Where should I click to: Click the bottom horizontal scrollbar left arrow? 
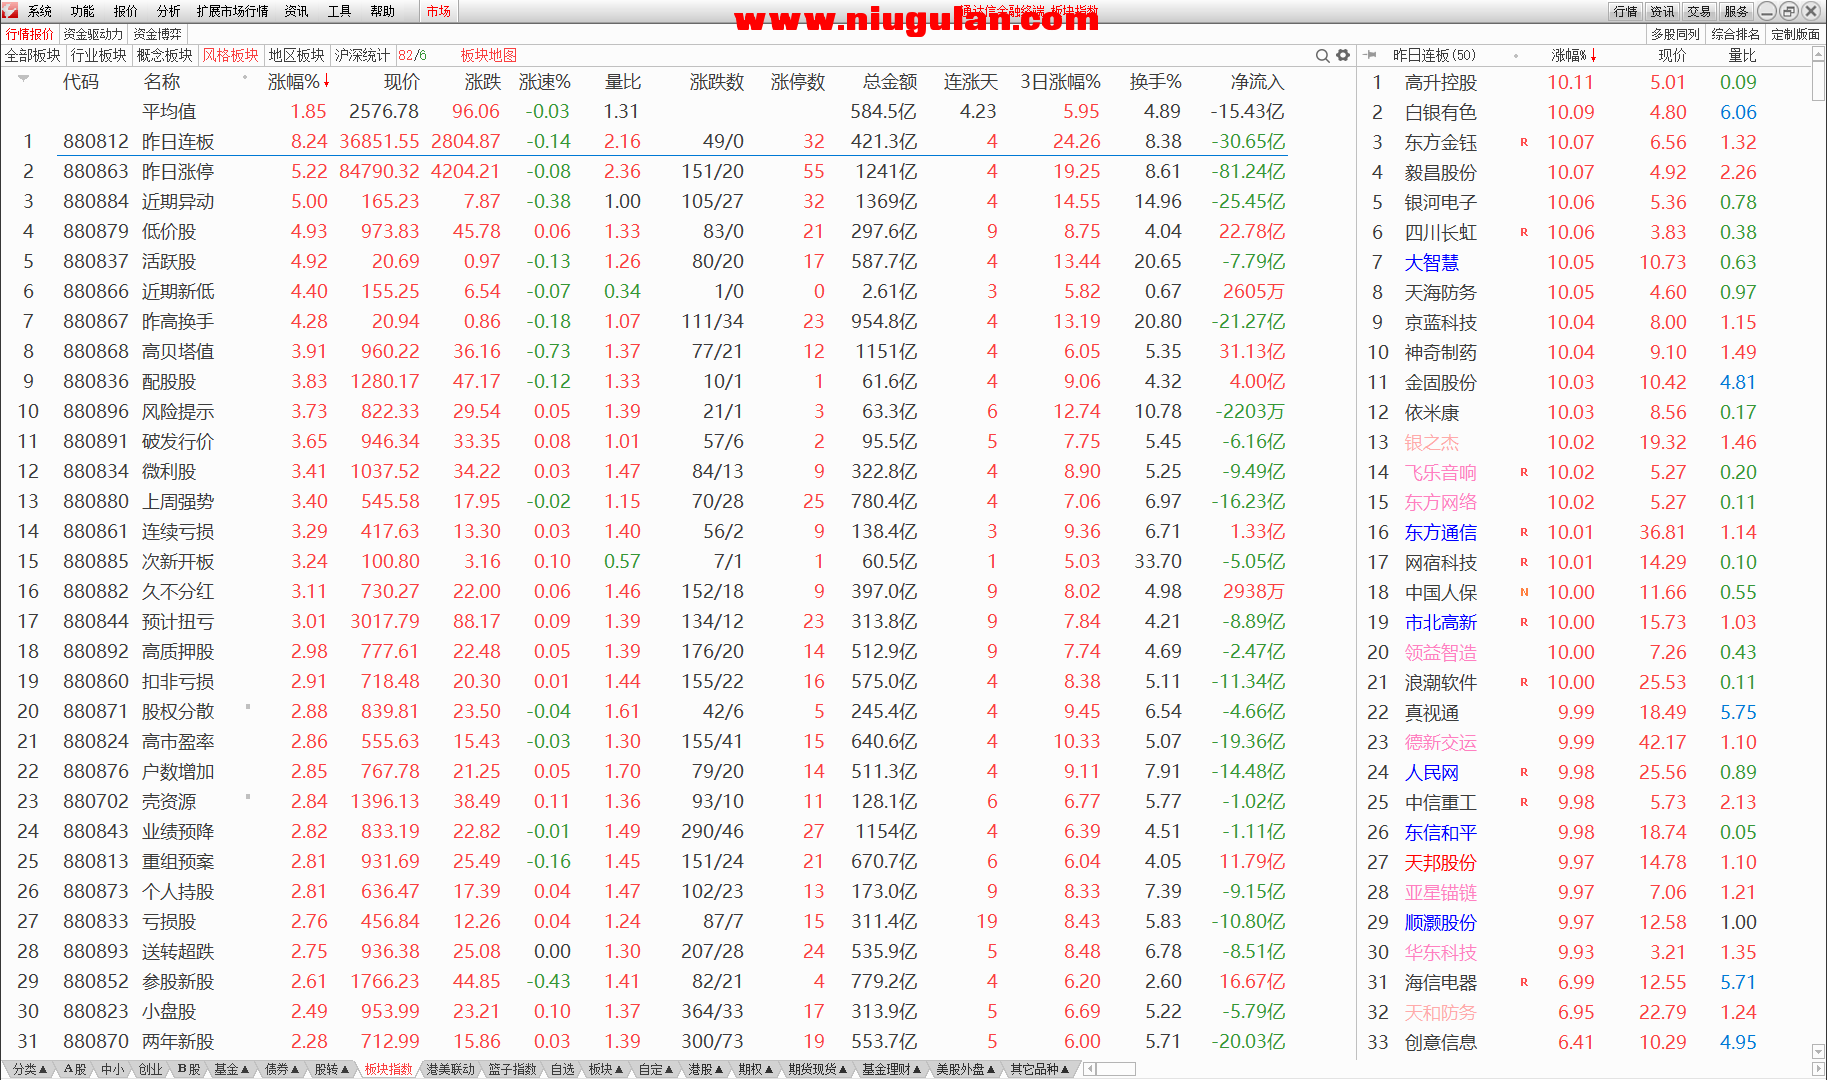tap(1090, 1069)
